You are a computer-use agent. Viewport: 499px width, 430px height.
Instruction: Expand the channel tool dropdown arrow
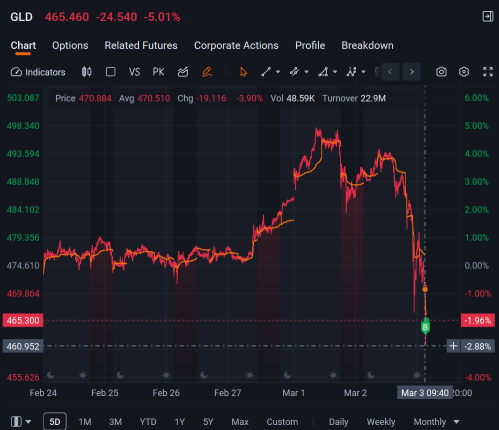click(306, 72)
